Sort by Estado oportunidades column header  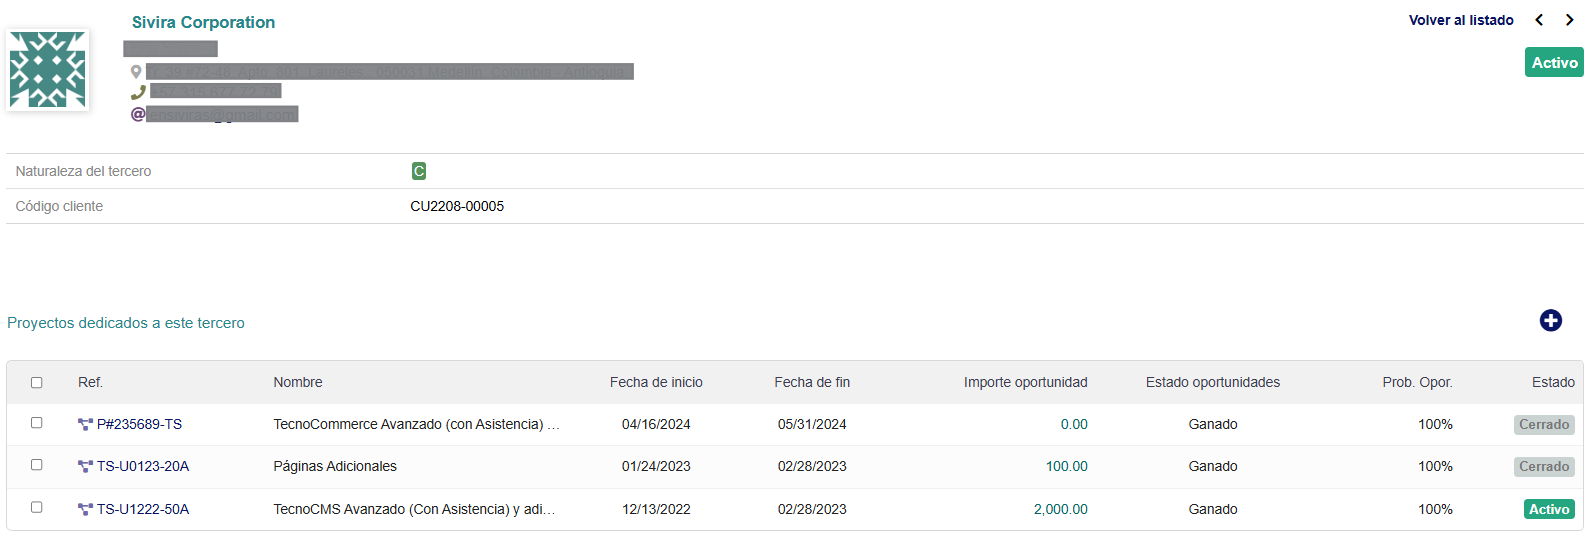coord(1212,382)
